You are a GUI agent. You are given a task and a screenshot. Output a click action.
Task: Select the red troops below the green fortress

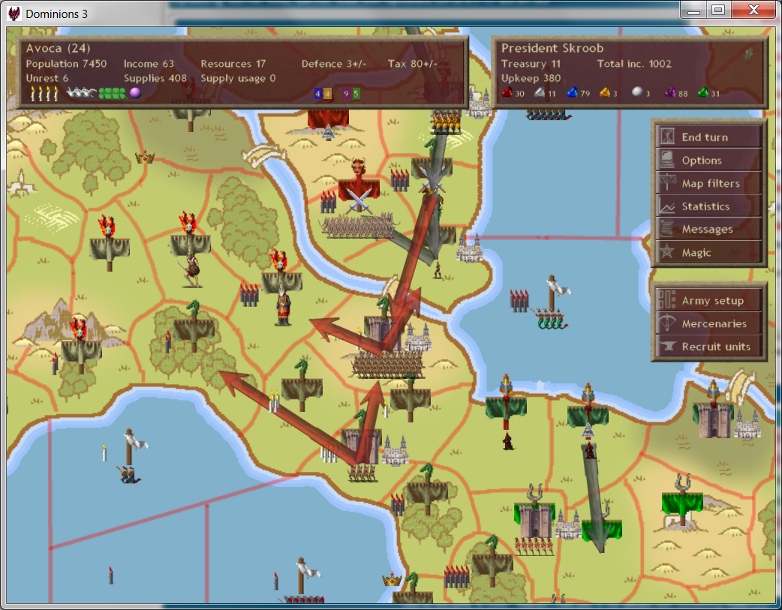click(534, 547)
